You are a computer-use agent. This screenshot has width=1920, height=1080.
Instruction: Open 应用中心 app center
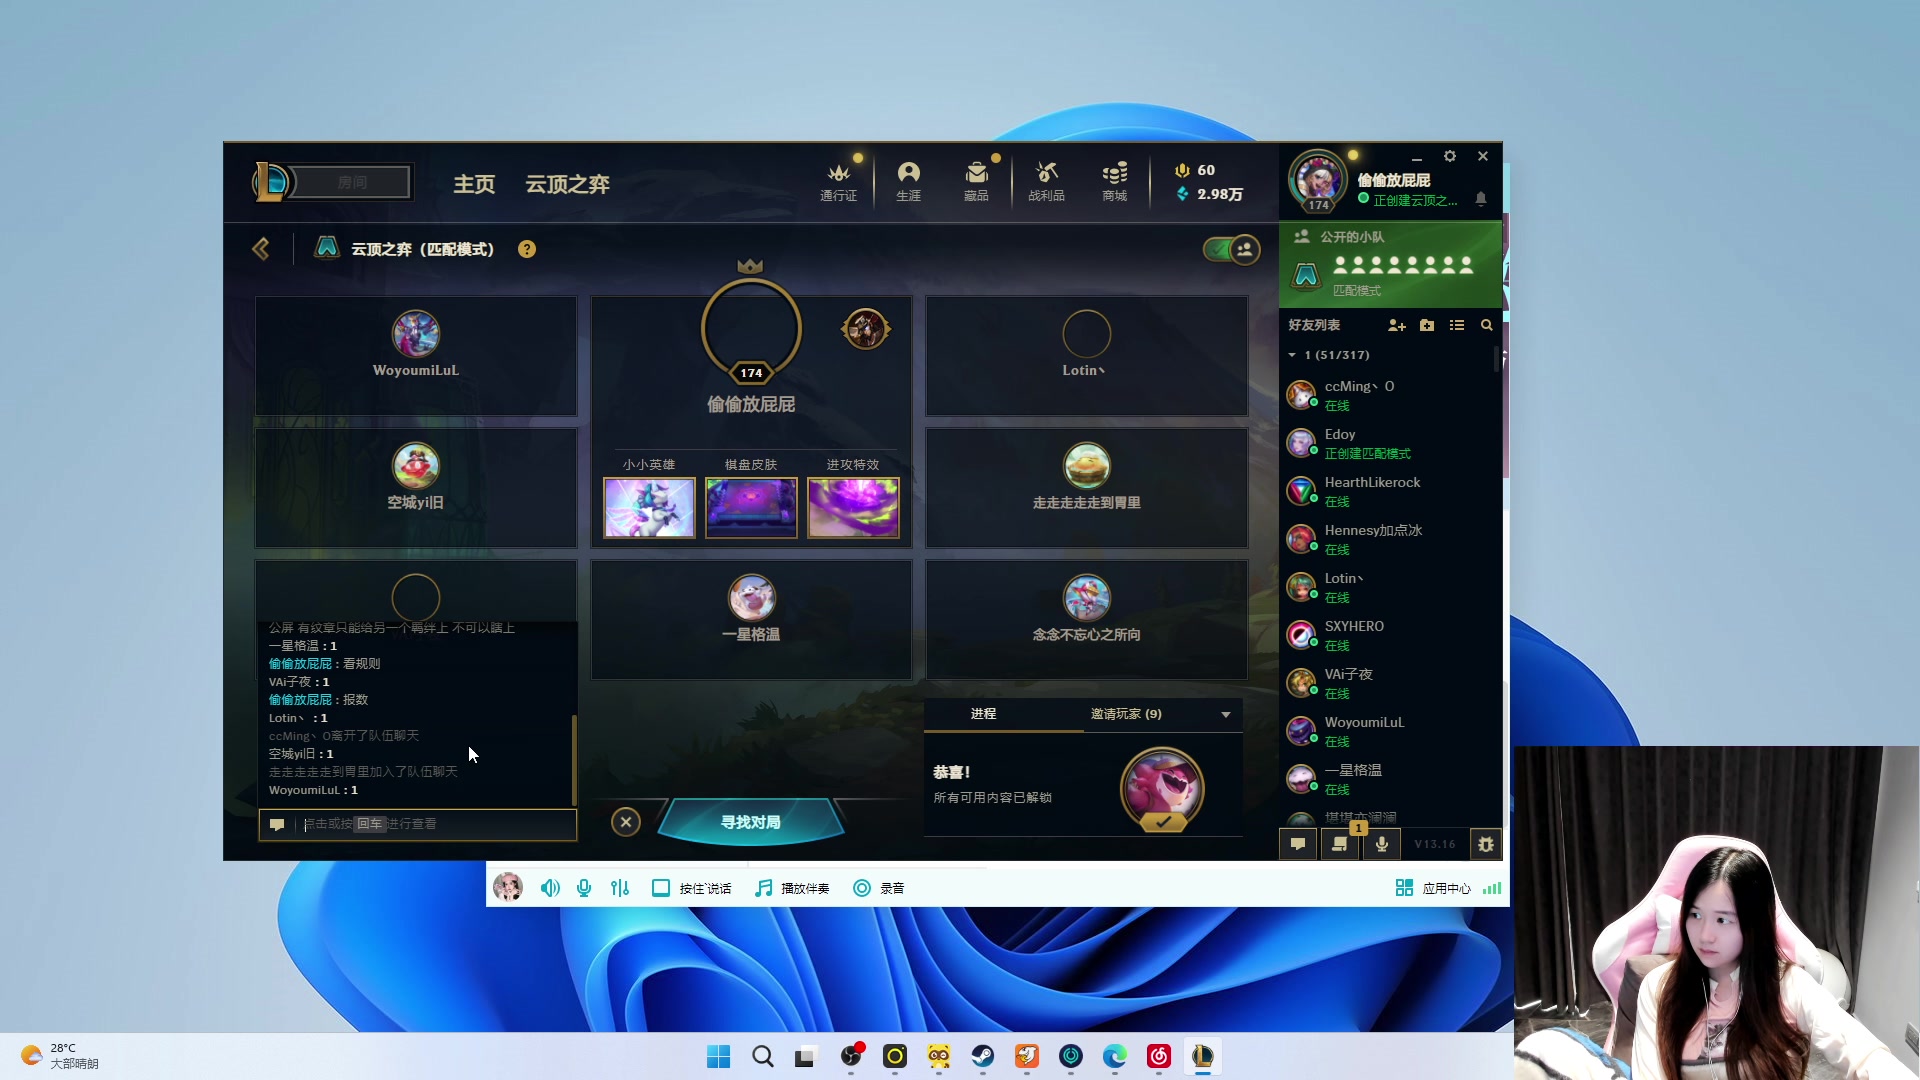pyautogui.click(x=1434, y=888)
